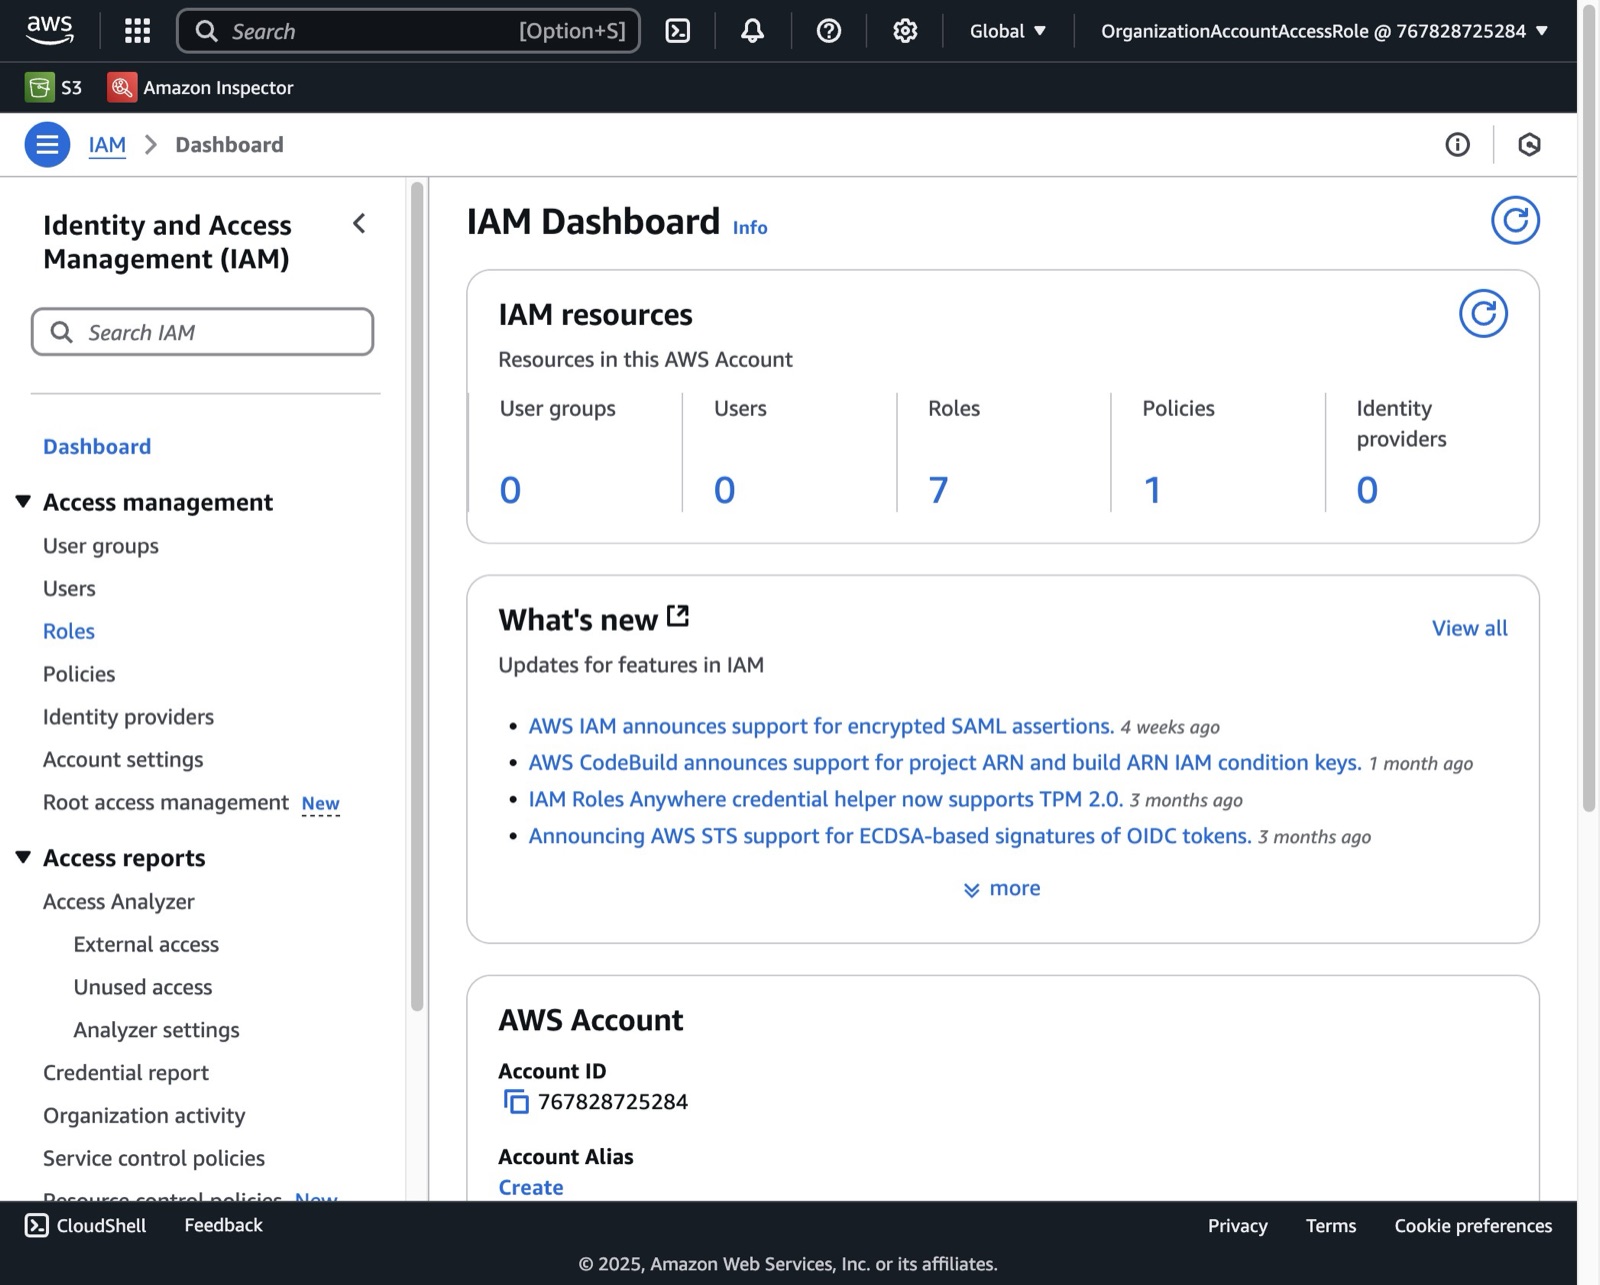
Task: Open the S3 favorite shortcut
Action: point(54,87)
